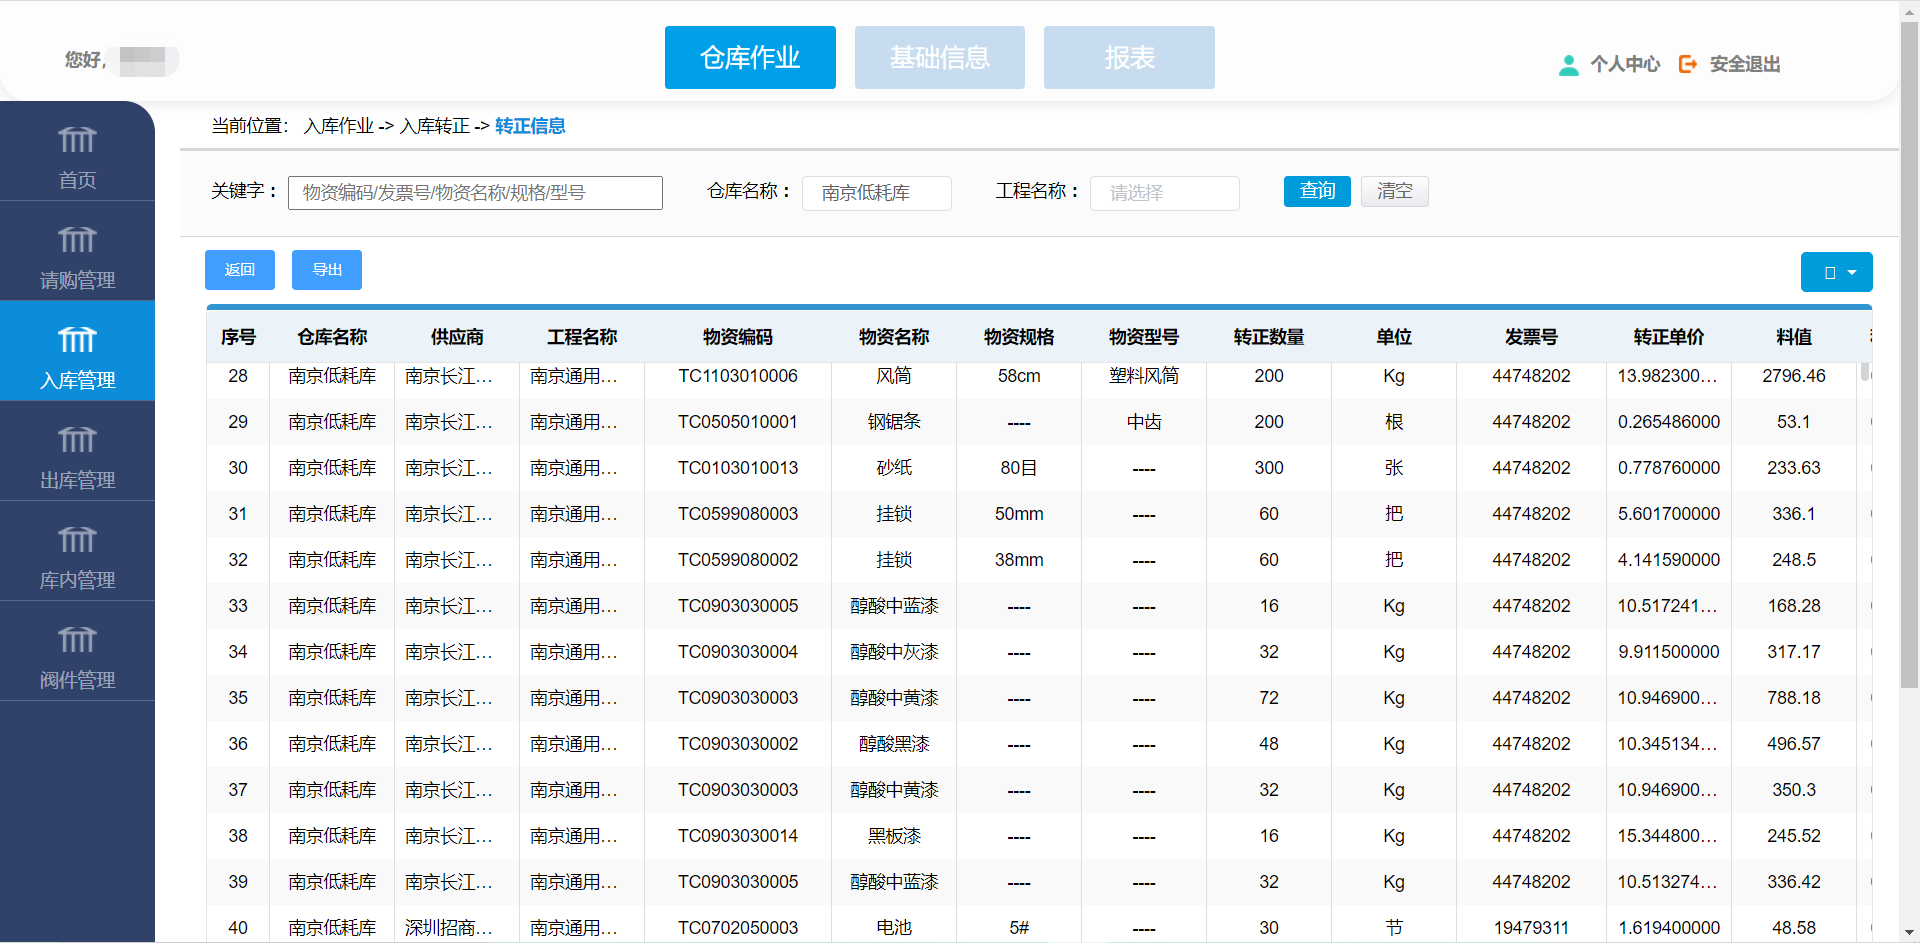Focus the 关键字 keyword input field

tap(475, 193)
